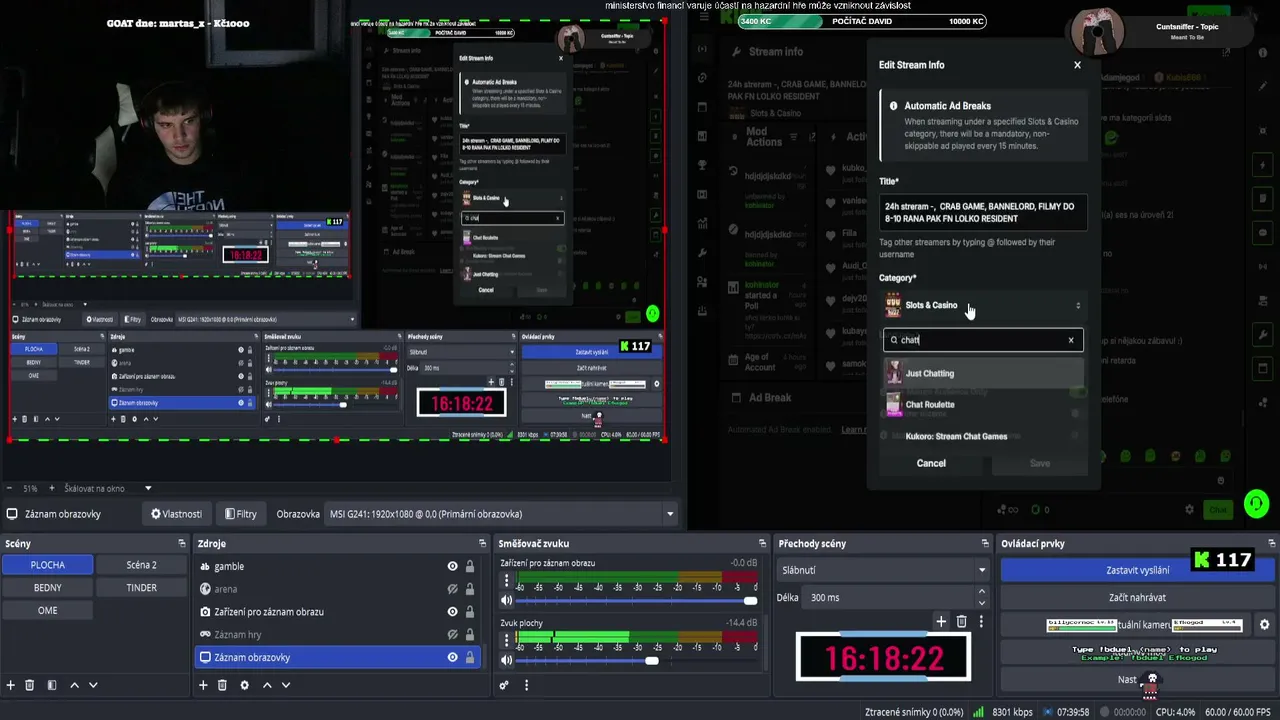
Task: Undock the Ovládací prvky panel
Action: pos(1272,543)
